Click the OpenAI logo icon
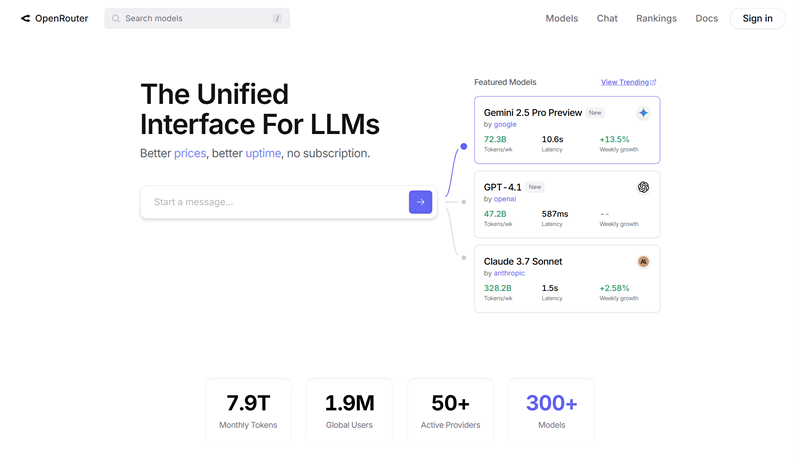800x458 pixels. [643, 187]
